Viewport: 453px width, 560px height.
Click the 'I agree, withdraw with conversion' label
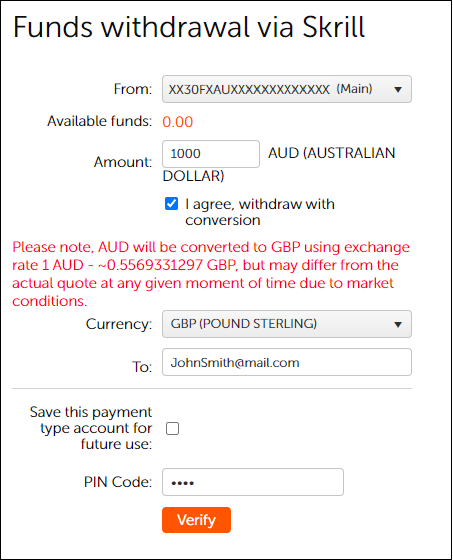pyautogui.click(x=260, y=212)
